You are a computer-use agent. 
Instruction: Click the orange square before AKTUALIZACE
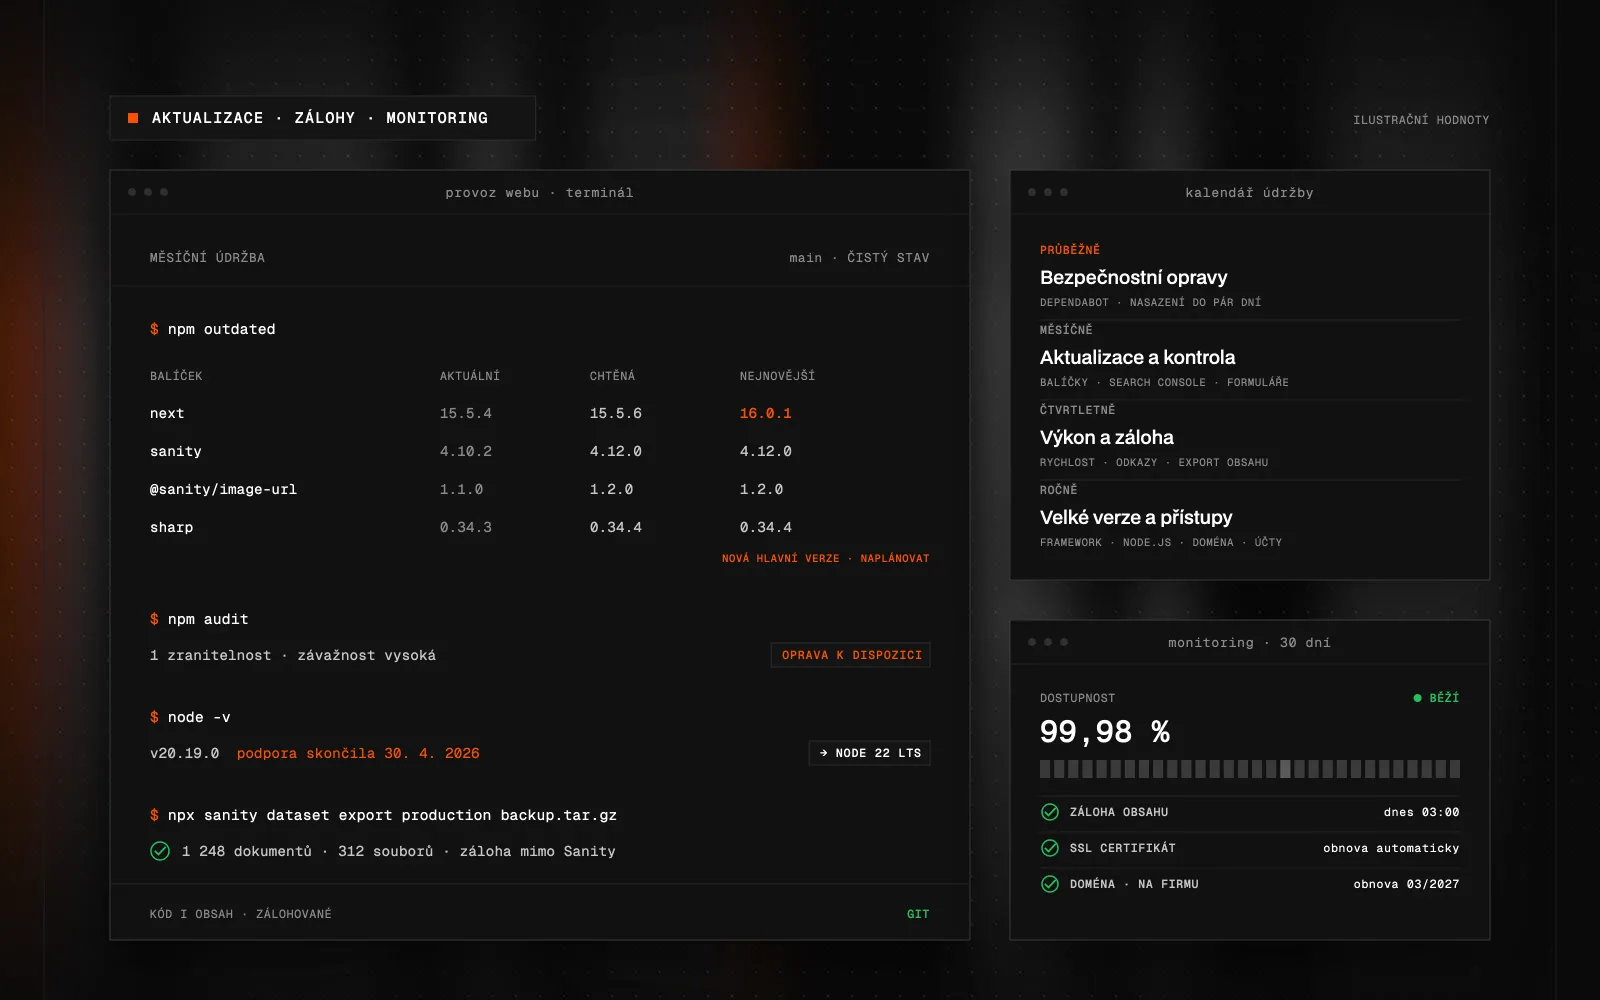click(133, 118)
